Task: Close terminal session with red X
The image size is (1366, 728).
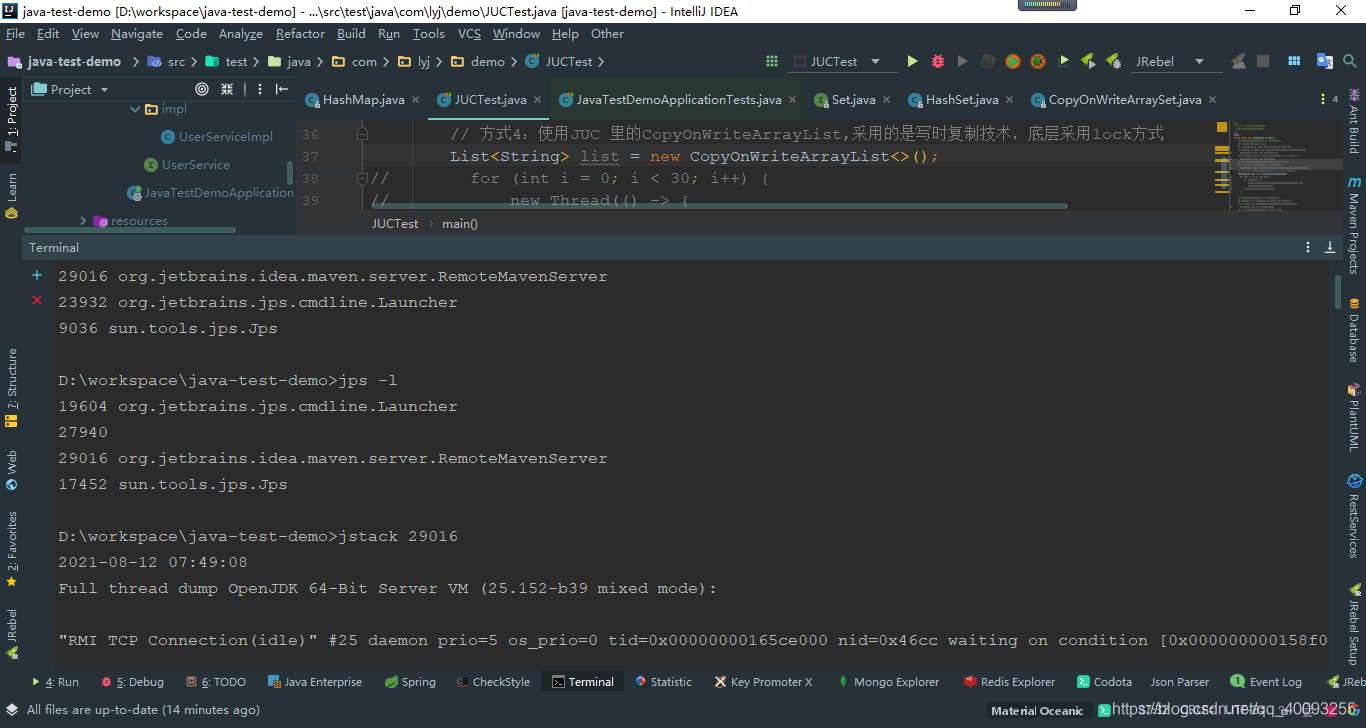Action: coord(37,300)
